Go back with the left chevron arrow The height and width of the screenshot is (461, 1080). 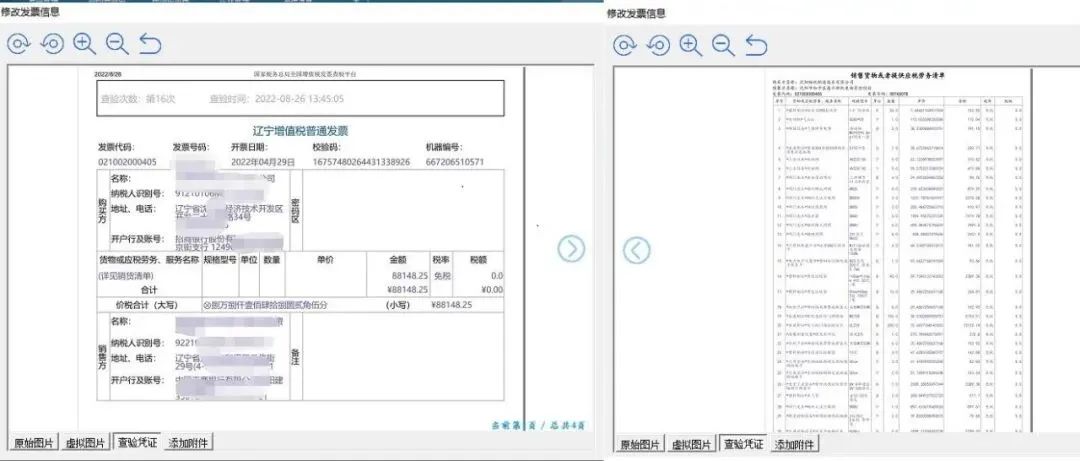637,250
